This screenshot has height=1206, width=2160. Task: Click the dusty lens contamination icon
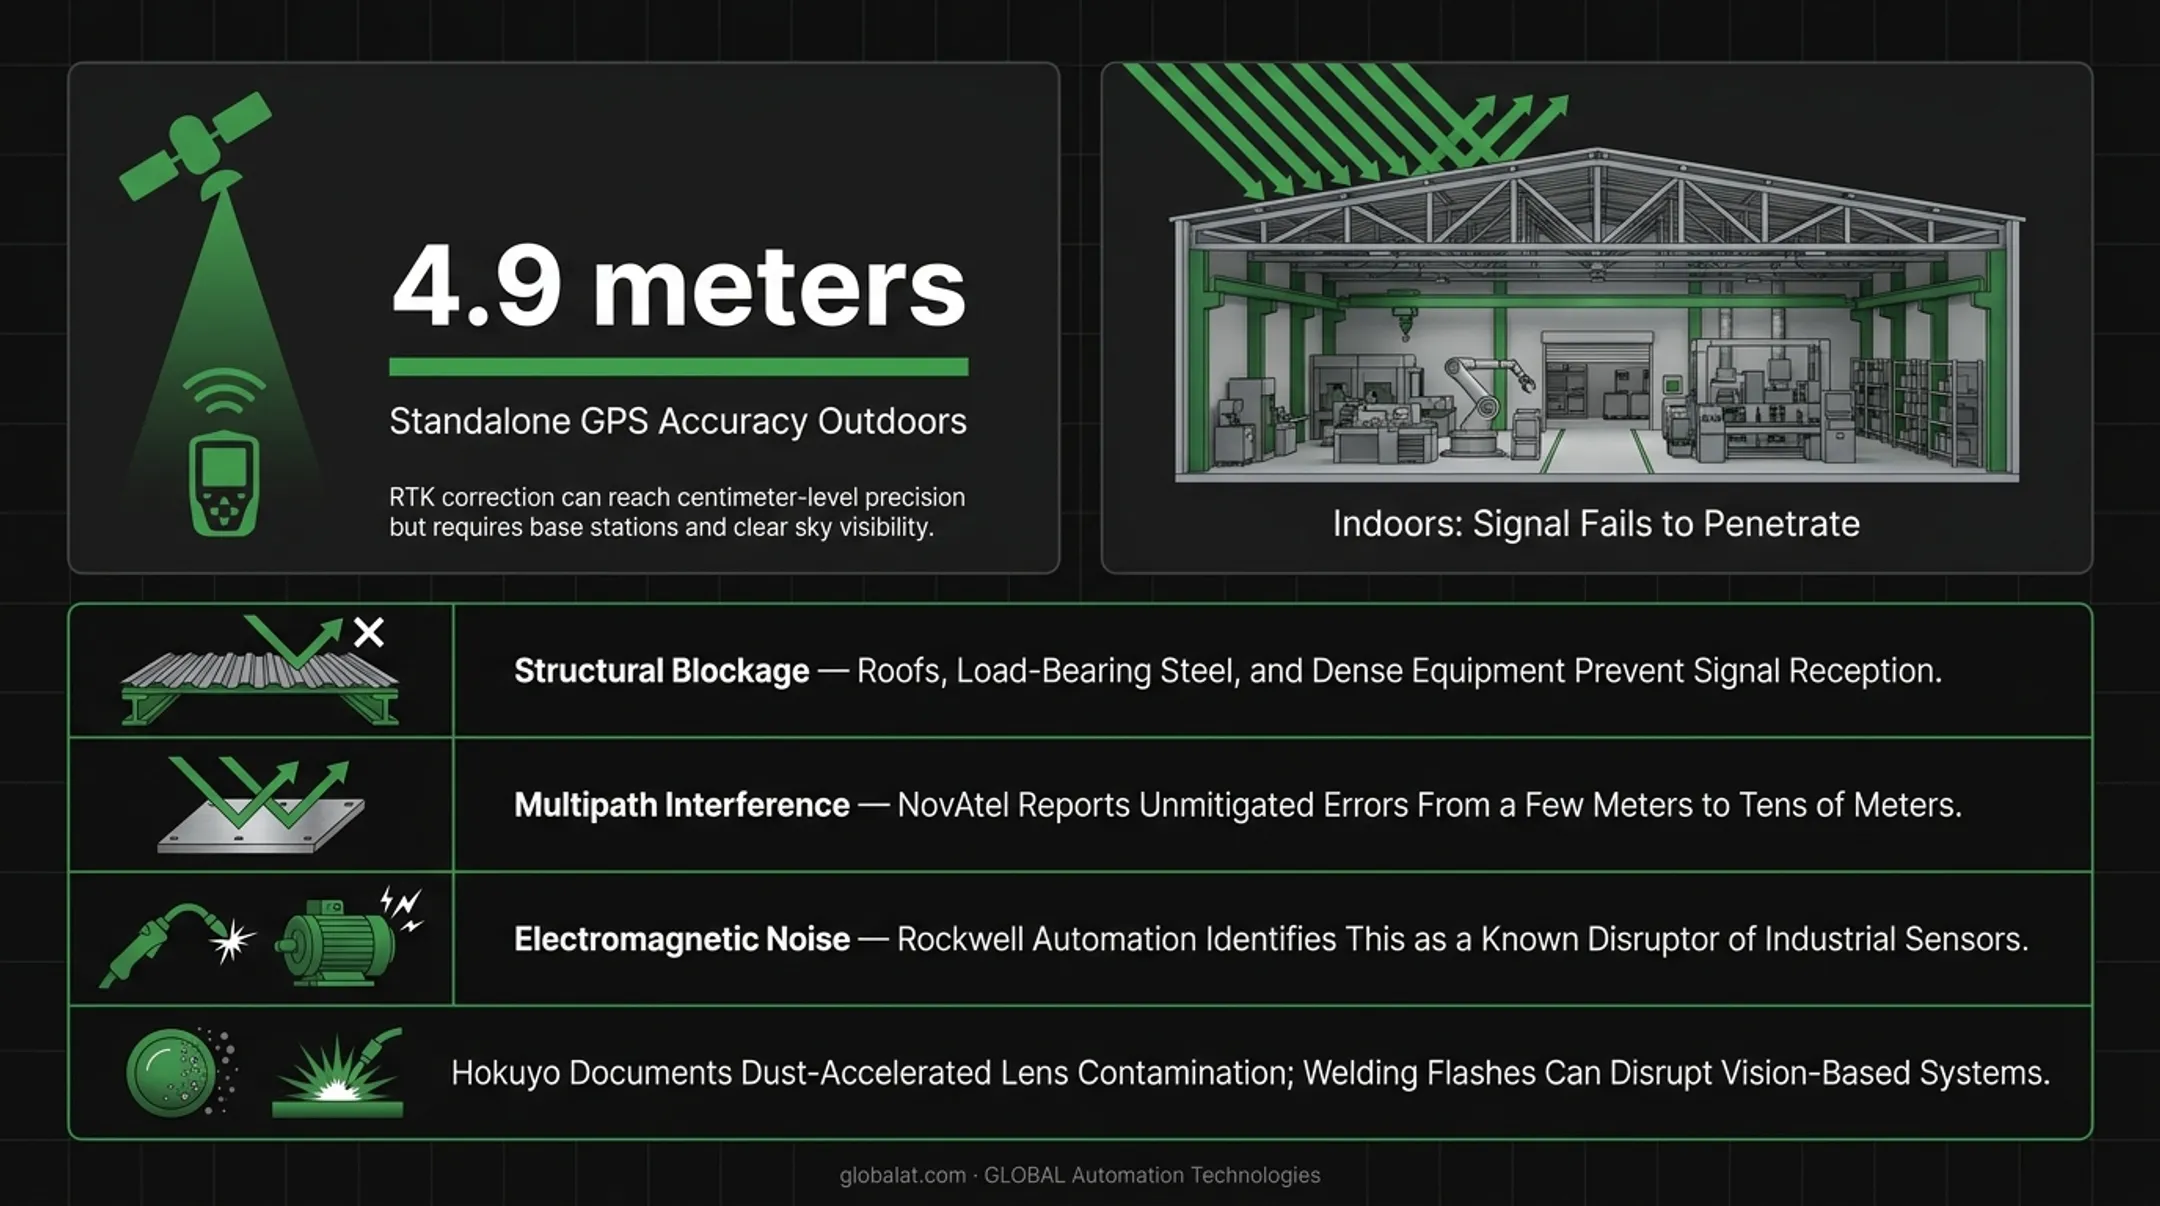click(181, 1071)
